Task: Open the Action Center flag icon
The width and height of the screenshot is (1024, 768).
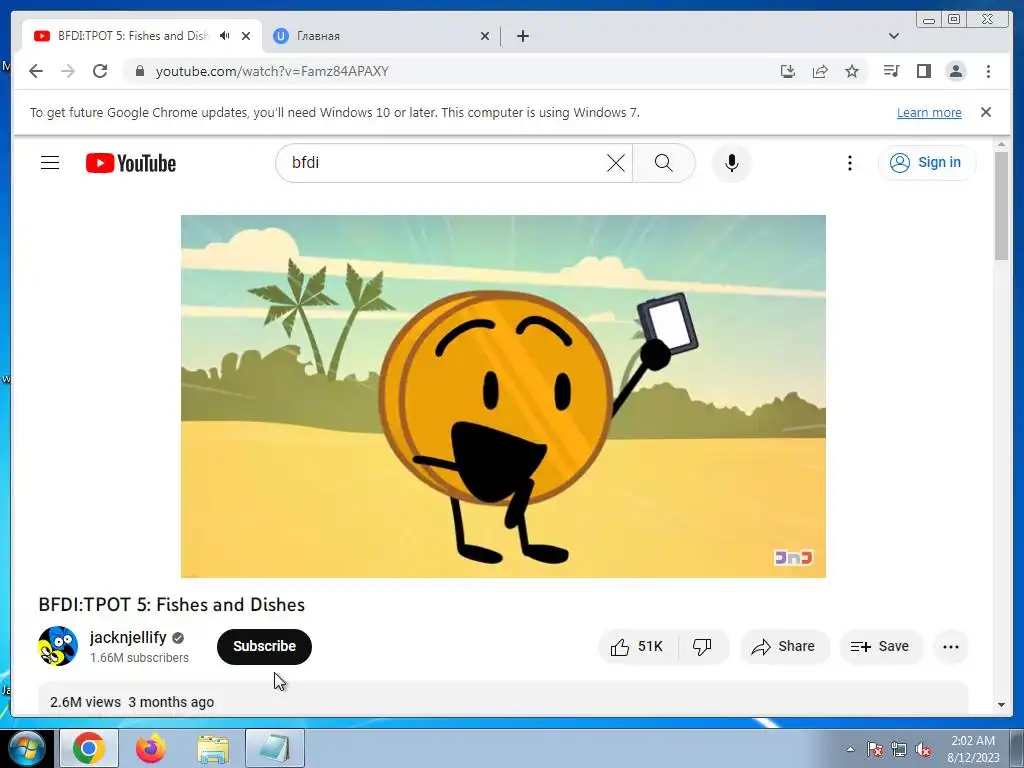Action: tap(874, 749)
